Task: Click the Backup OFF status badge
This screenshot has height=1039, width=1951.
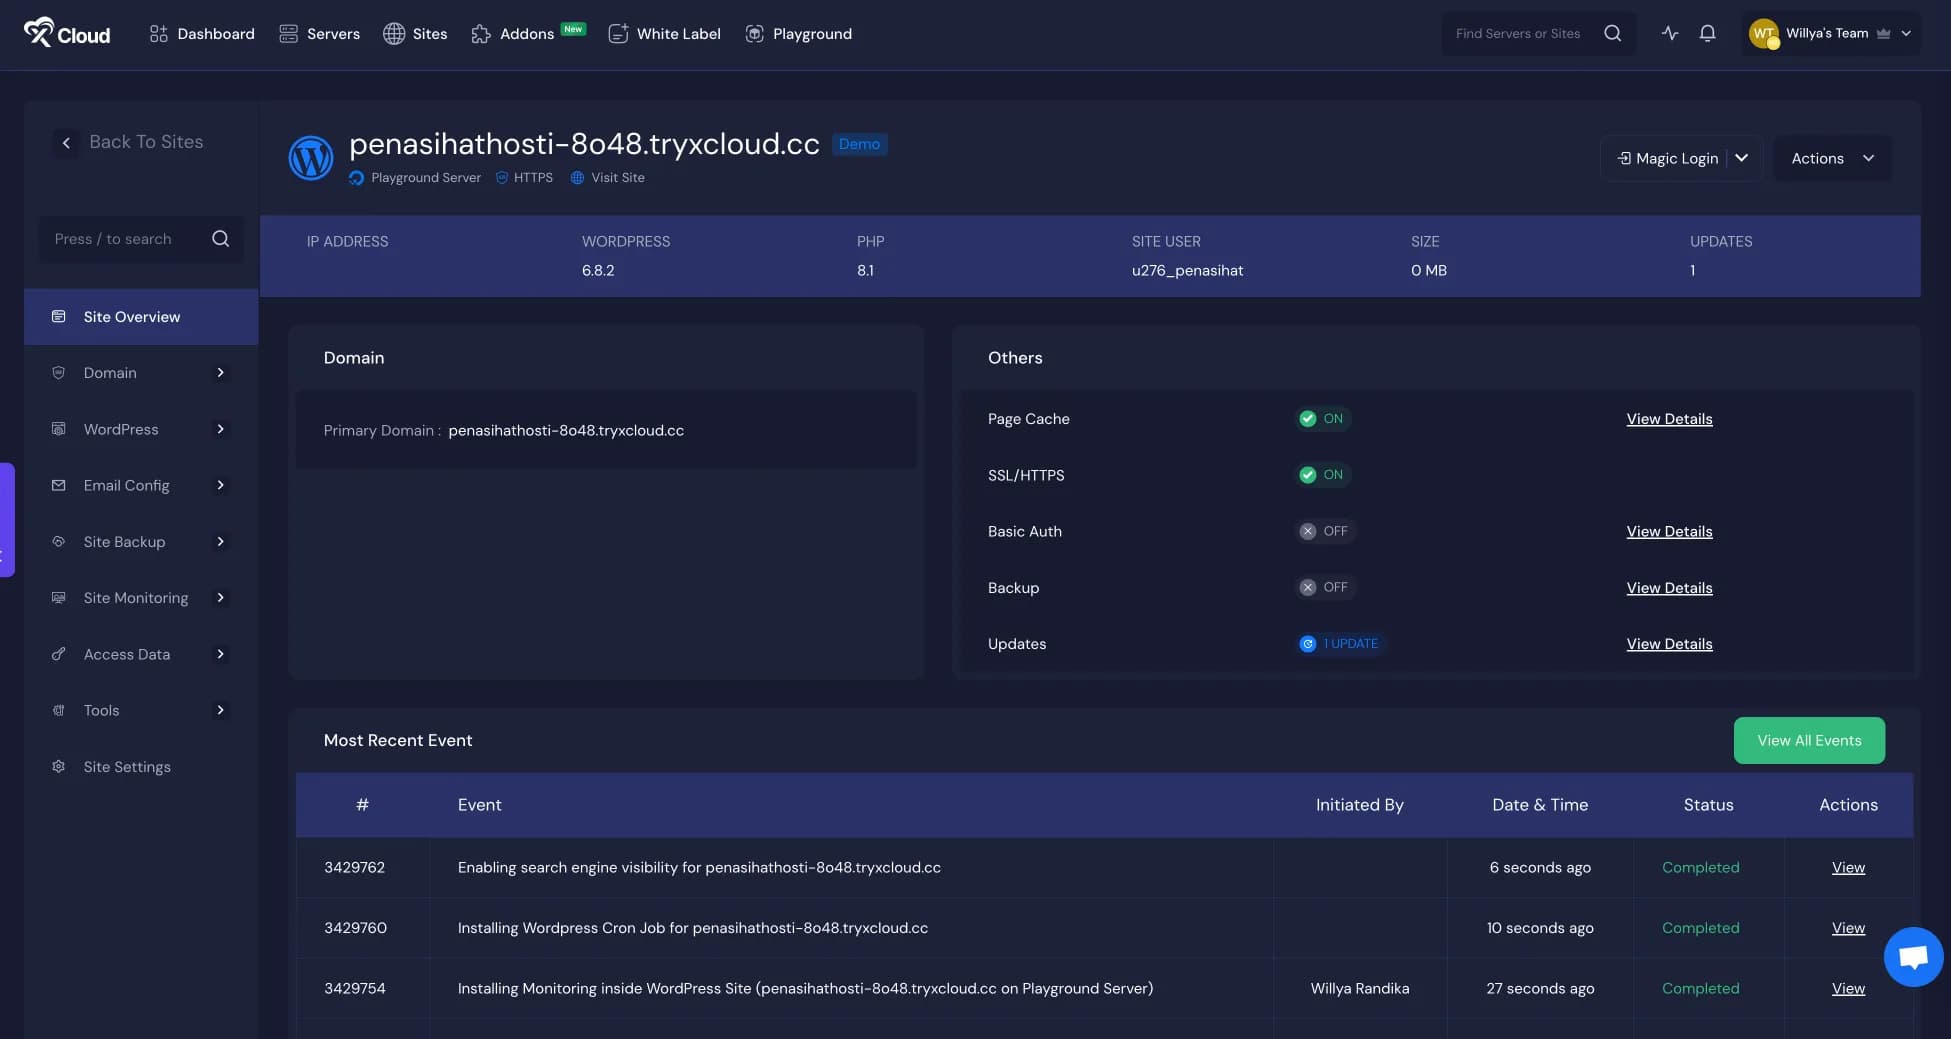Action: (1324, 587)
